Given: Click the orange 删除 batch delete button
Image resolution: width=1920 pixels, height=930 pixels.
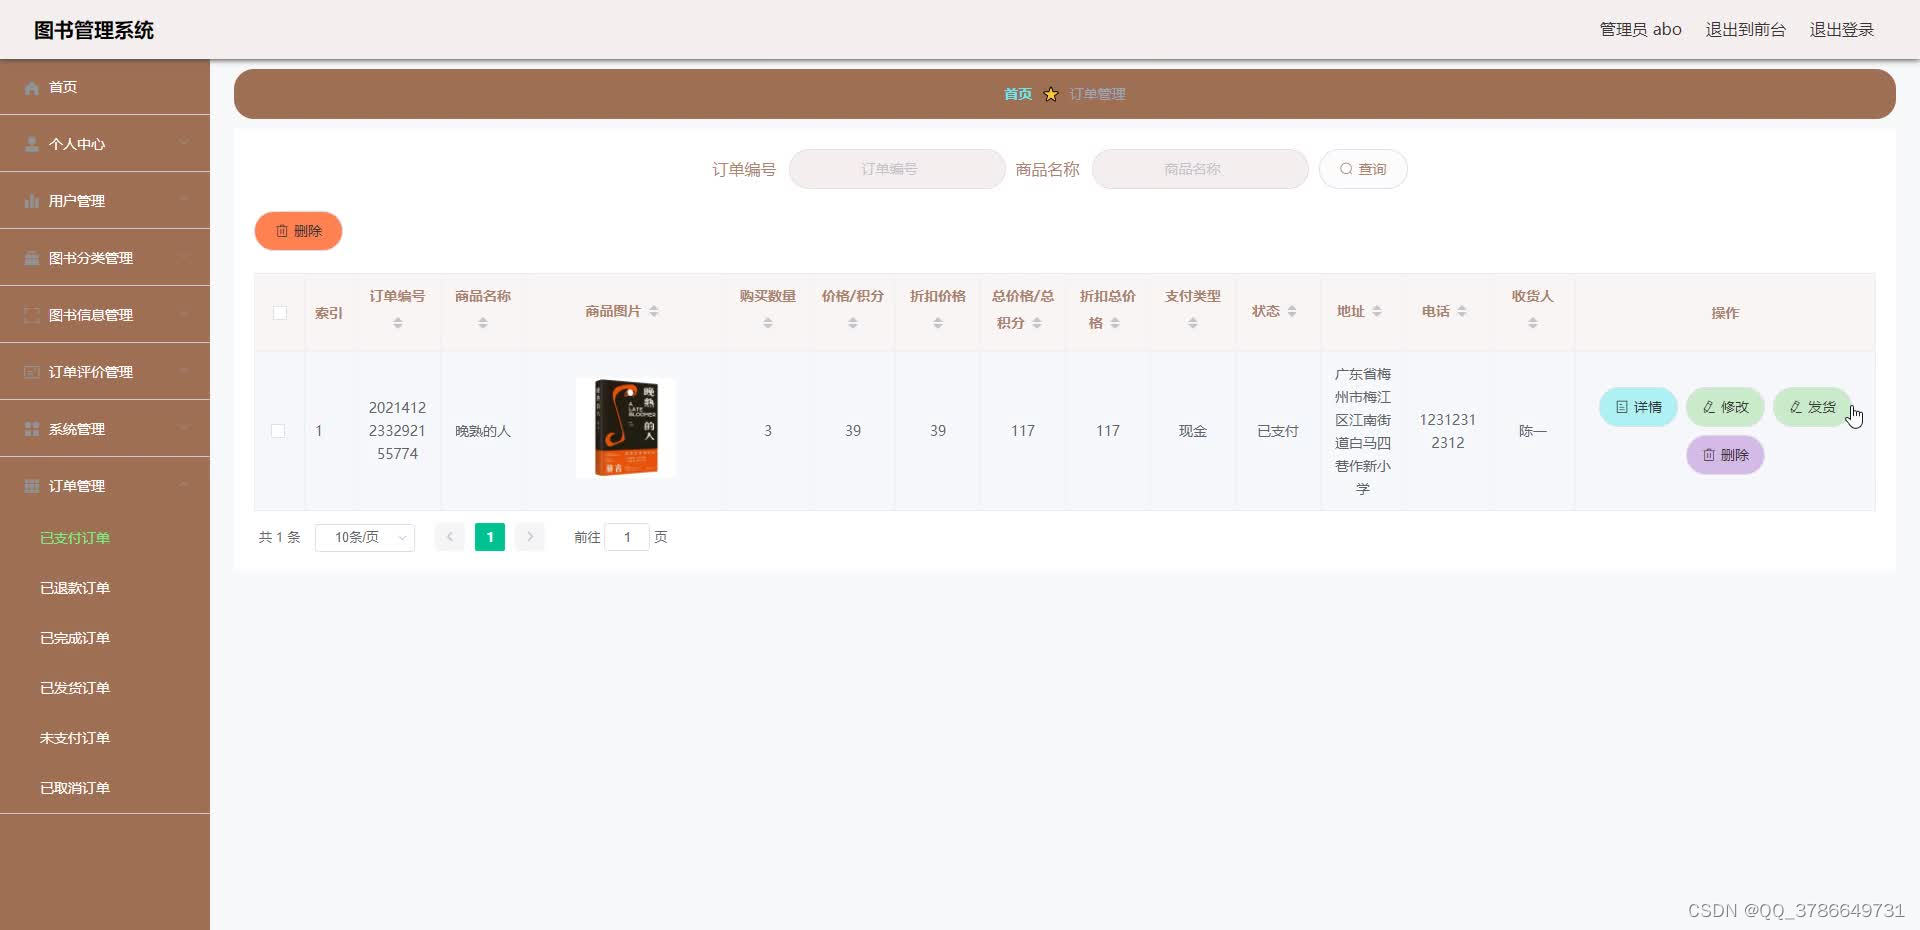Looking at the screenshot, I should pyautogui.click(x=298, y=231).
